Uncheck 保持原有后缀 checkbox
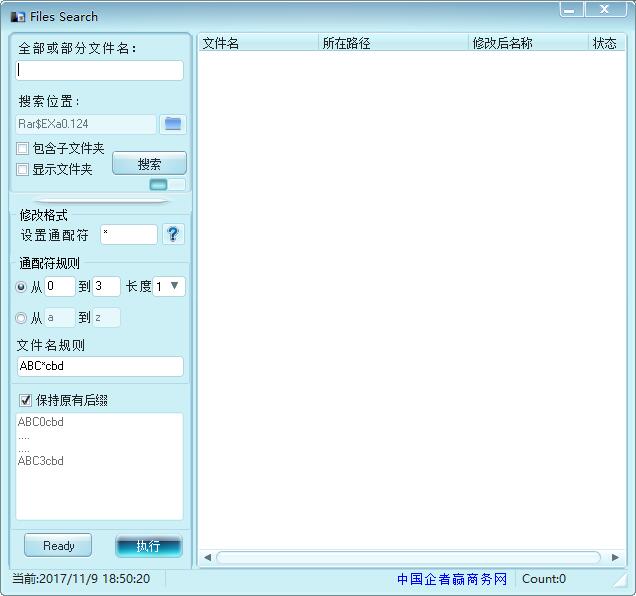This screenshot has height=596, width=636. click(x=25, y=400)
